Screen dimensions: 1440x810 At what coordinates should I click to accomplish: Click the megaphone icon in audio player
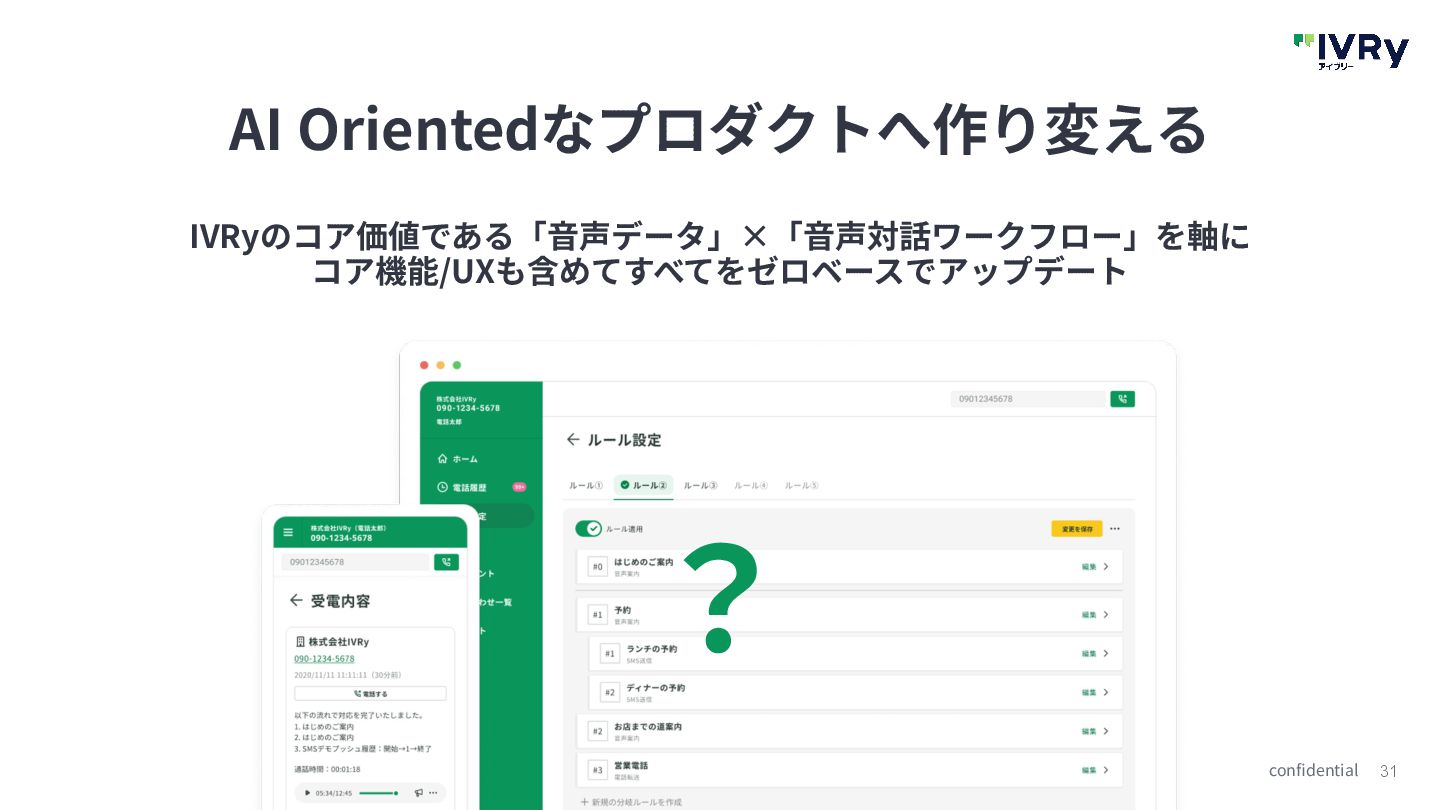[x=419, y=792]
